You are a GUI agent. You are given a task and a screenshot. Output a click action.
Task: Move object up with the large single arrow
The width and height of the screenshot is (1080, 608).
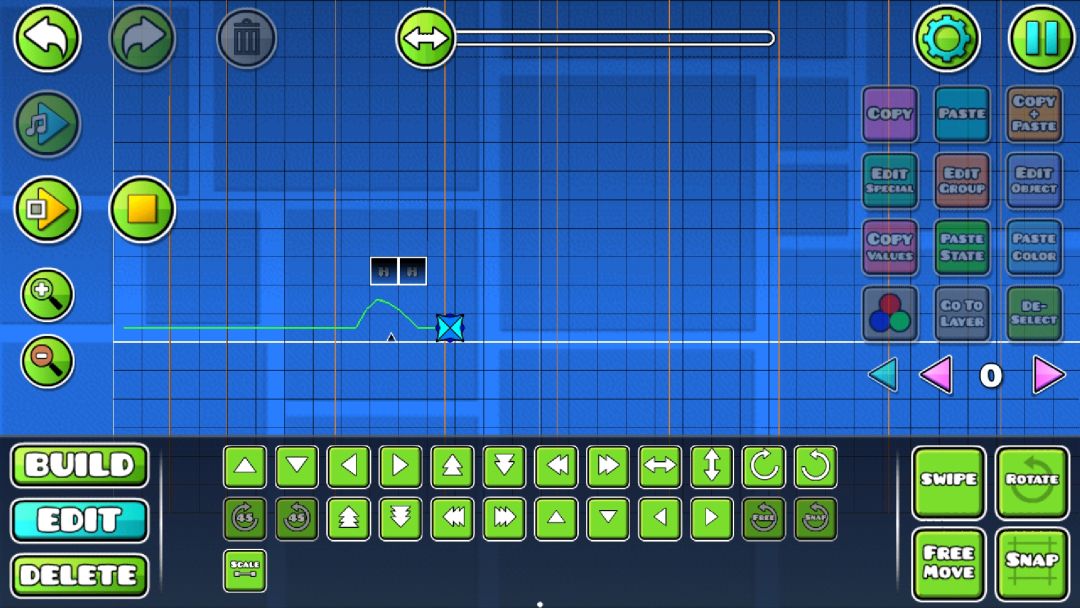(x=245, y=466)
